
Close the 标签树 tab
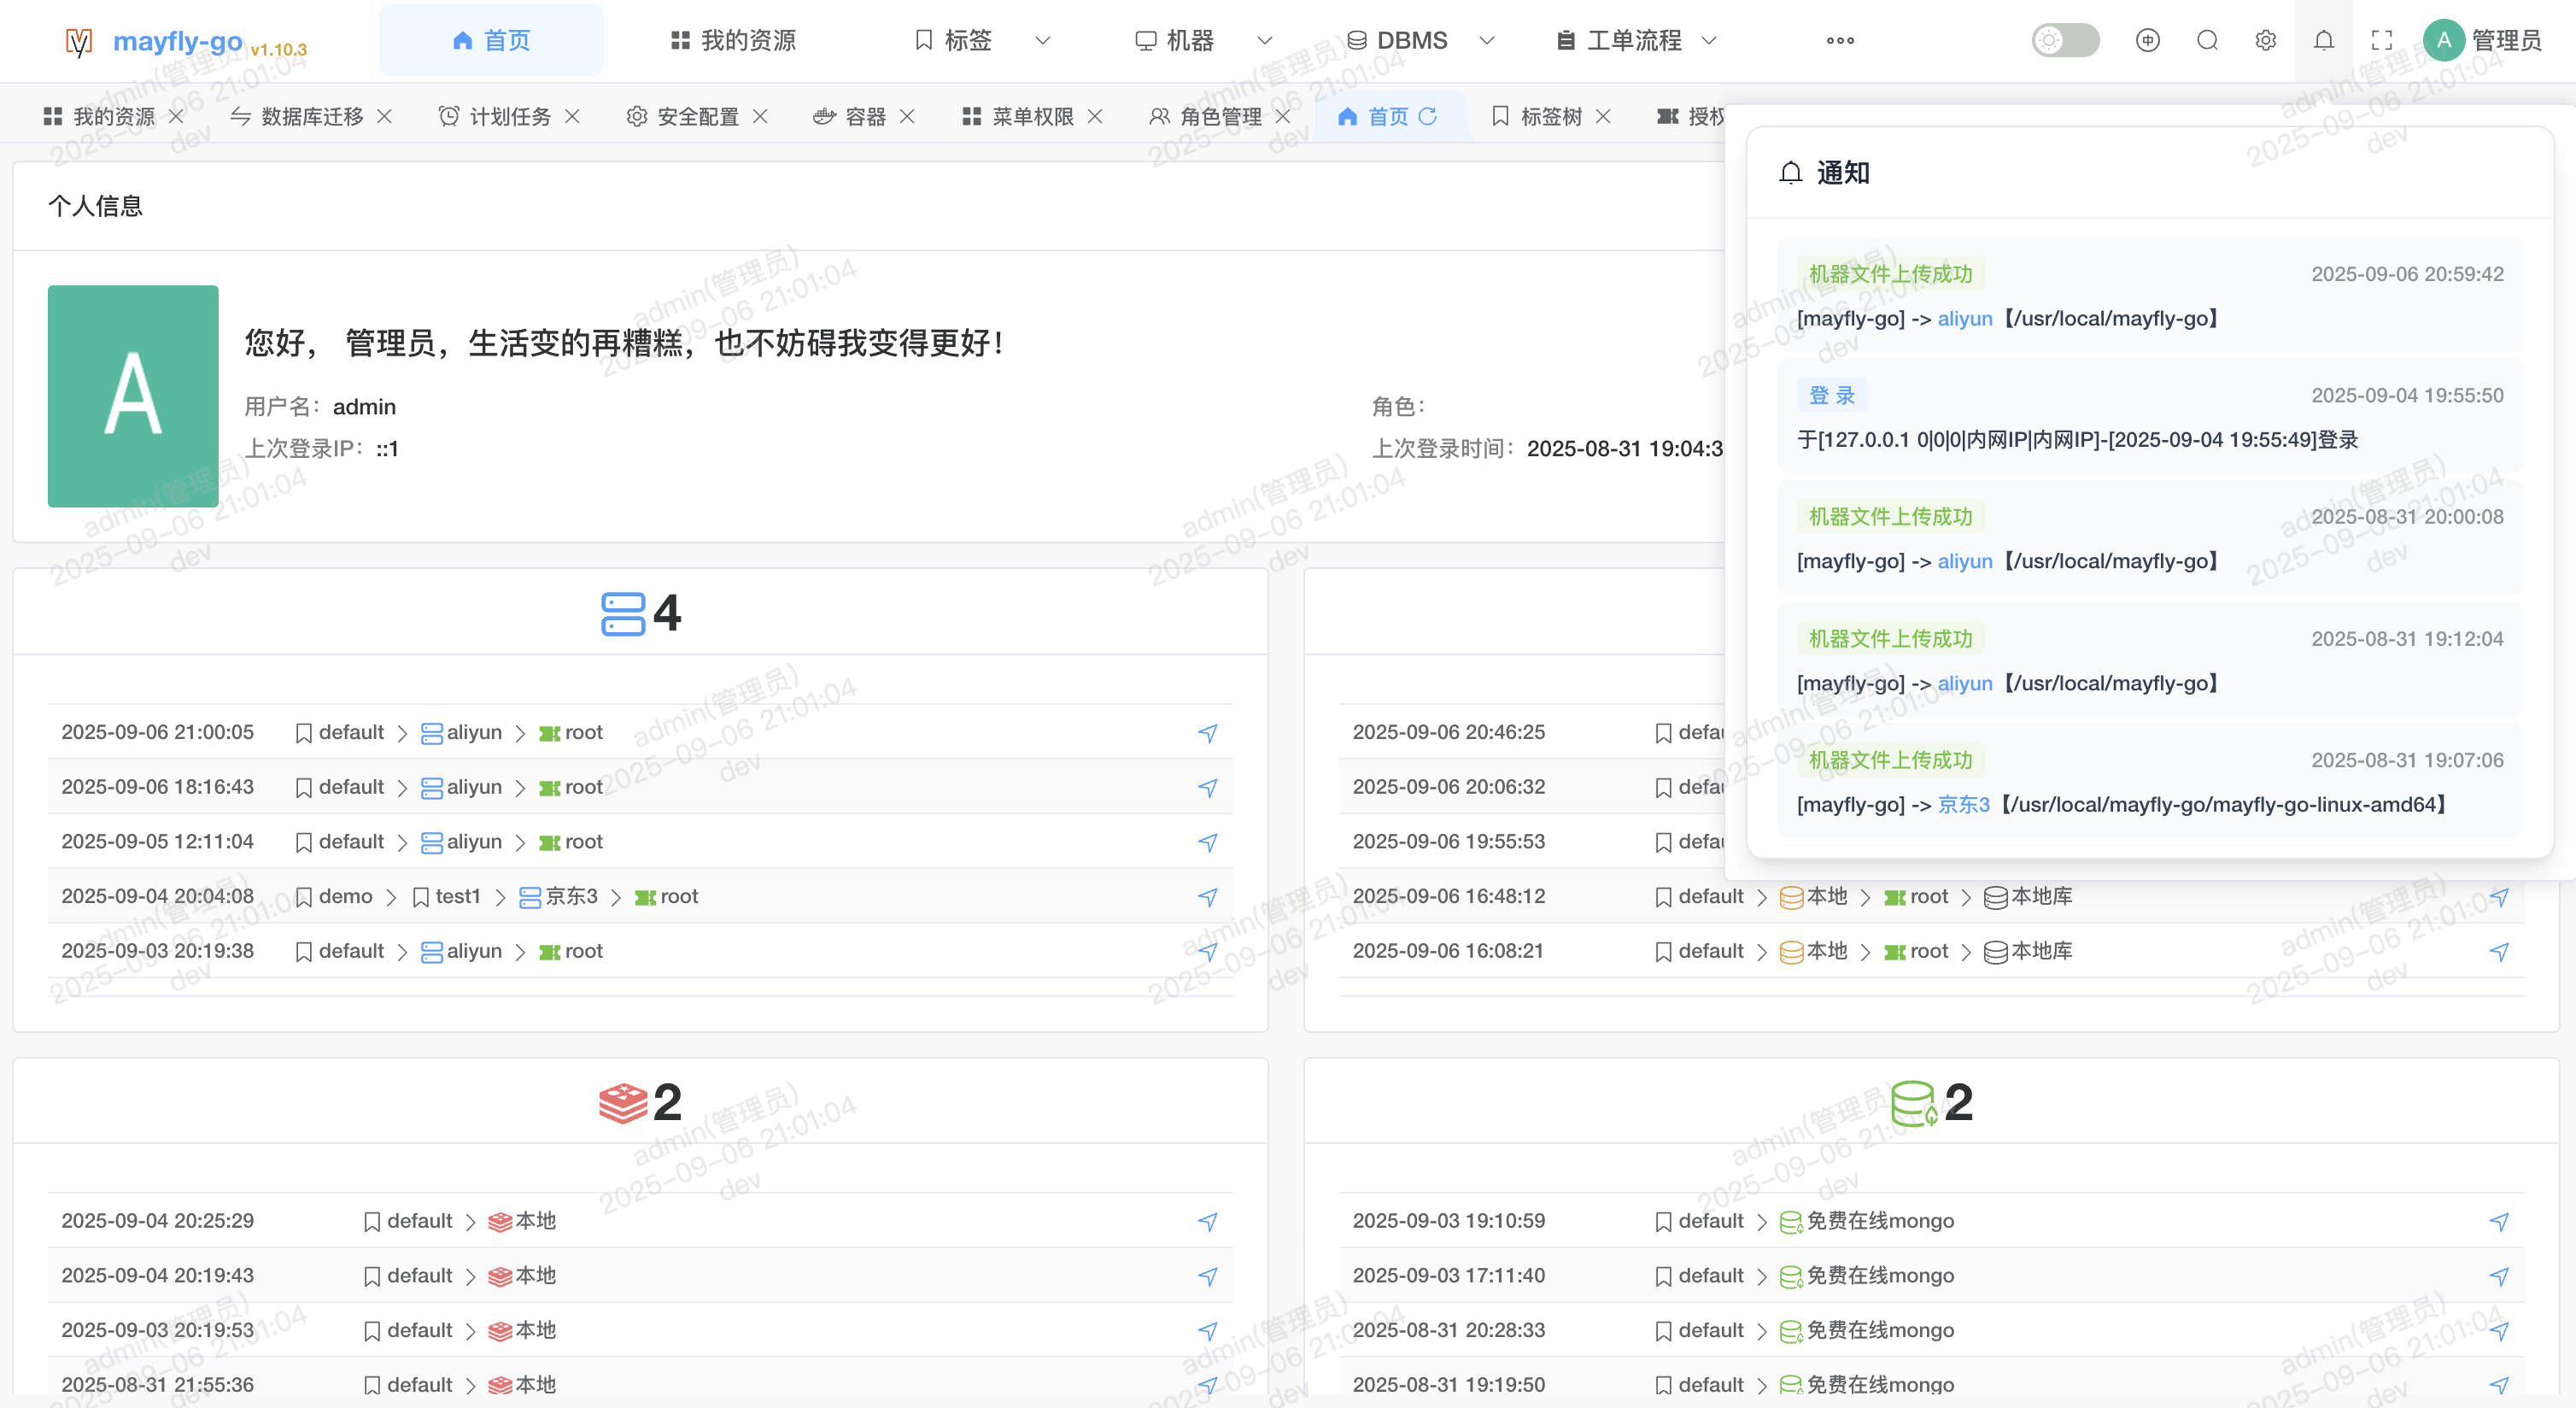point(1603,116)
